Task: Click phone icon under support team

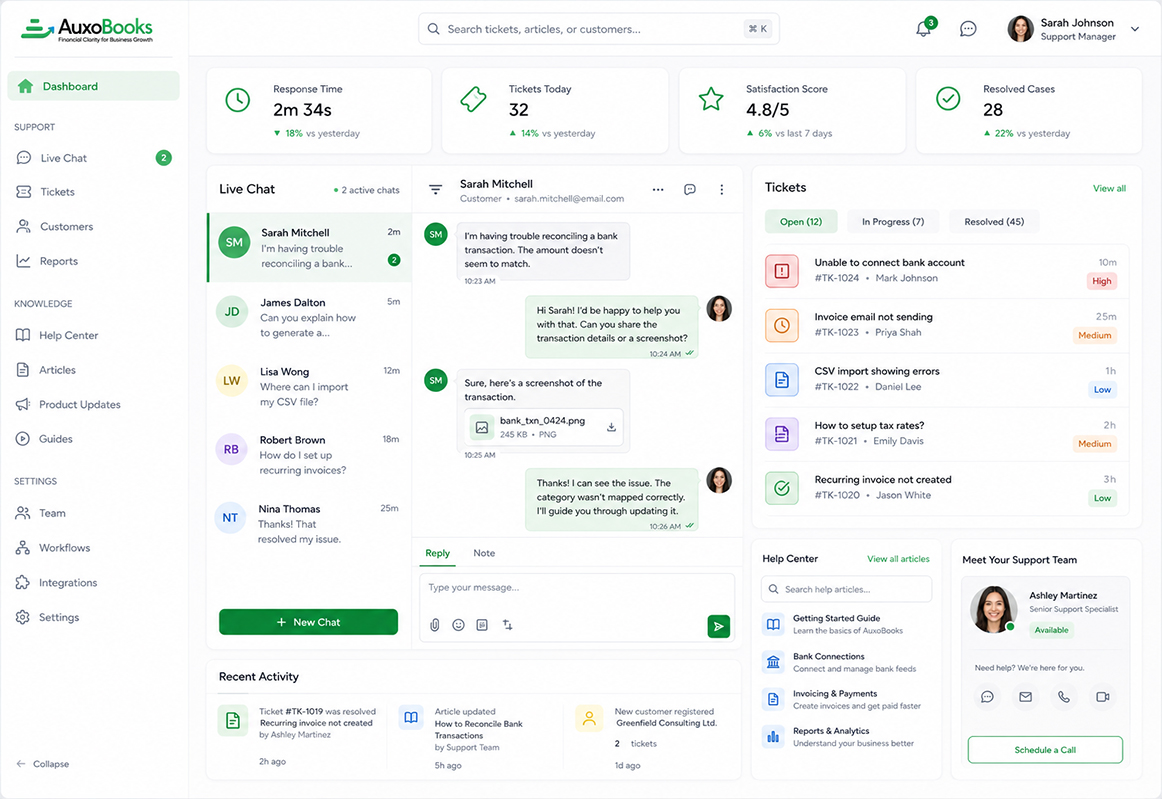Action: coord(1064,697)
